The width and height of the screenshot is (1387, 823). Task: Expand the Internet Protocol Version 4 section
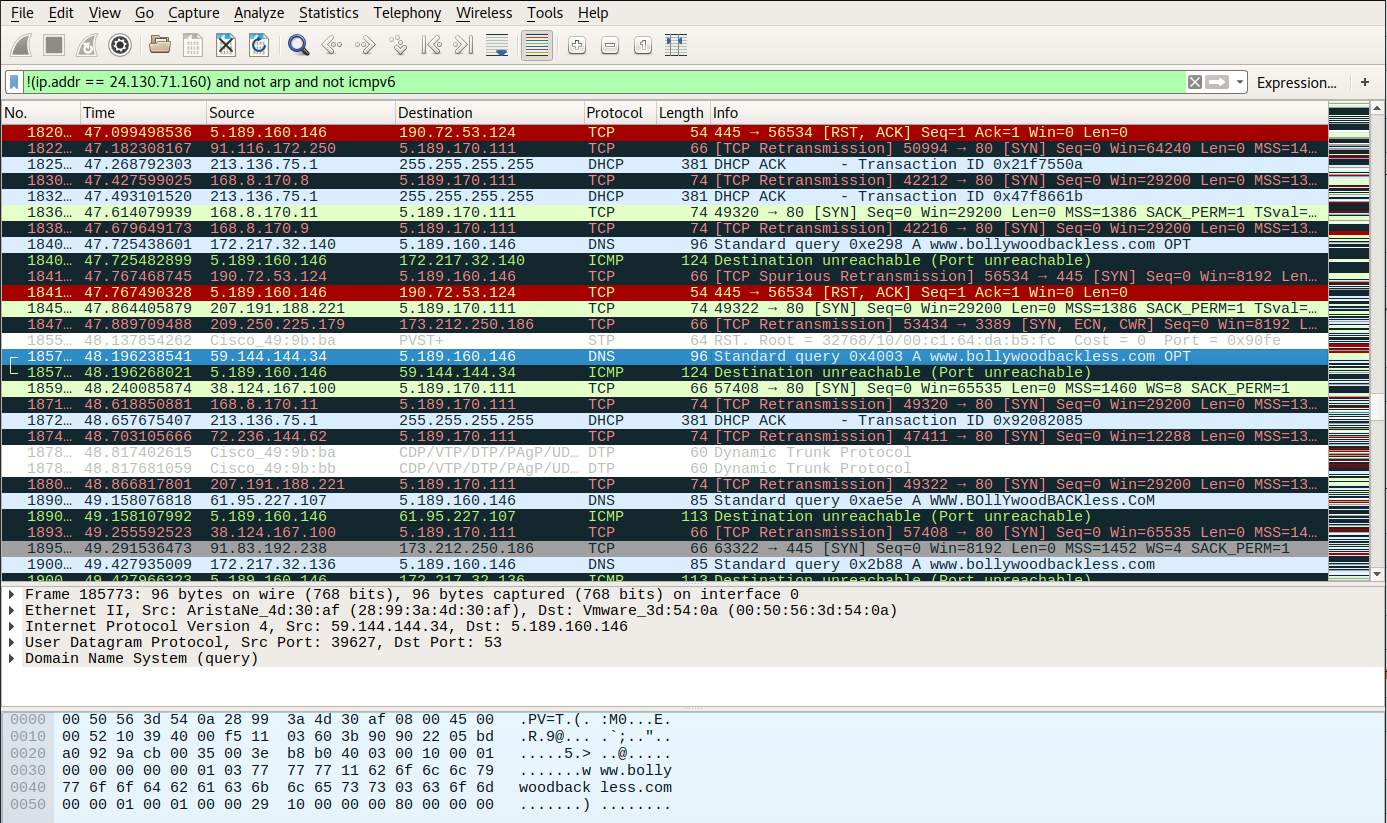11,624
